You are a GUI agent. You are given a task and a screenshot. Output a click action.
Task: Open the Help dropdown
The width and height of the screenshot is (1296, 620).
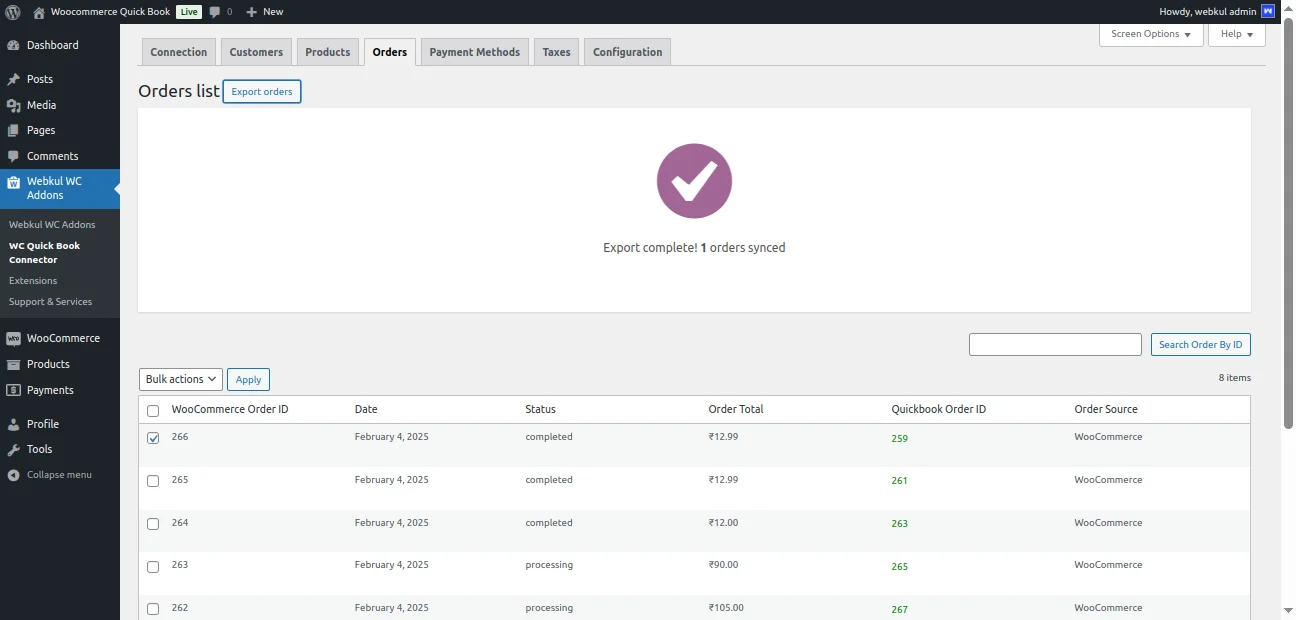1236,34
